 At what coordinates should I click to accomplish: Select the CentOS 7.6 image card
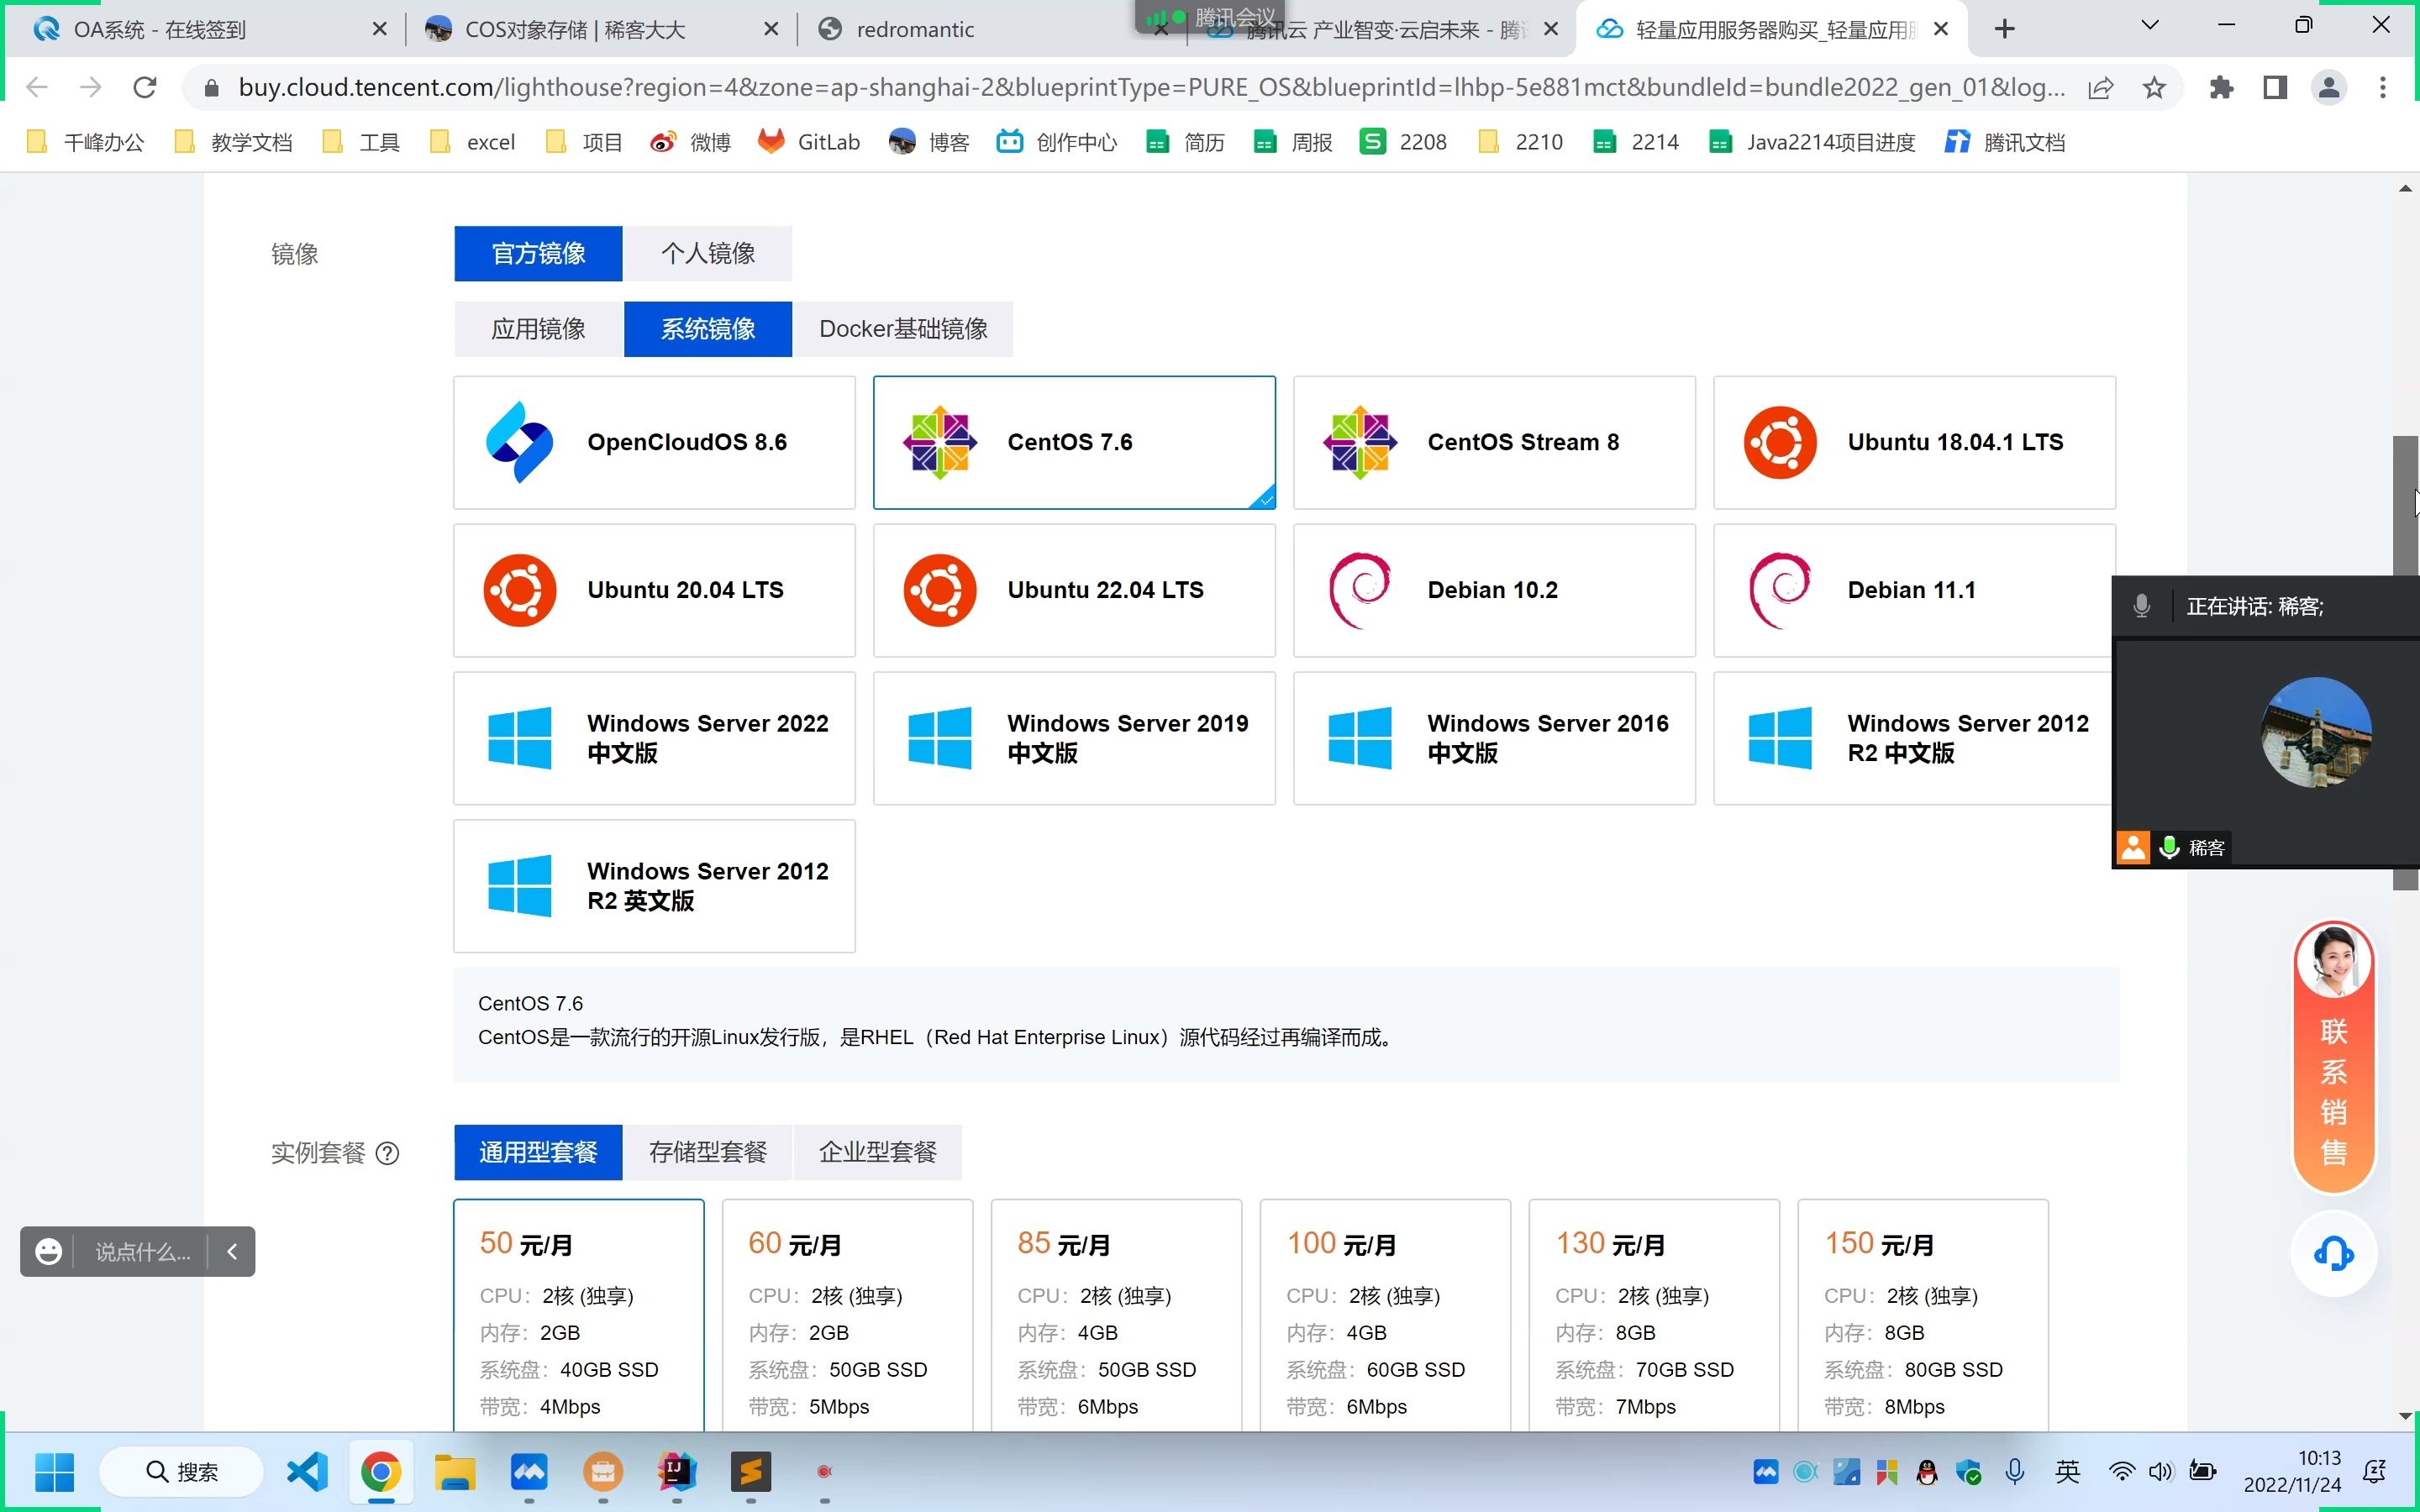coord(1074,442)
